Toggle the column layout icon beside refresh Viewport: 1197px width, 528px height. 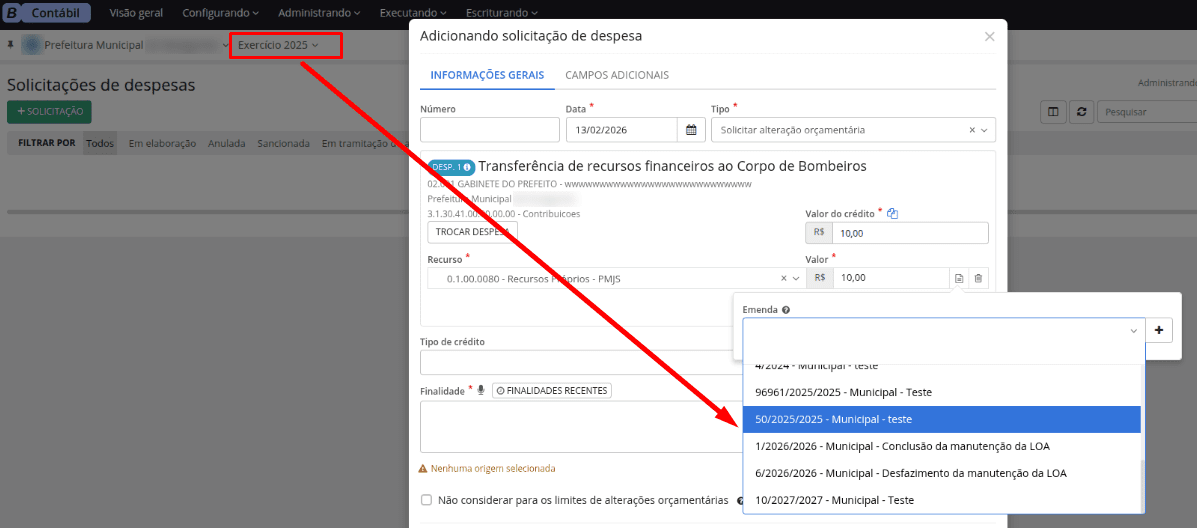(1052, 112)
